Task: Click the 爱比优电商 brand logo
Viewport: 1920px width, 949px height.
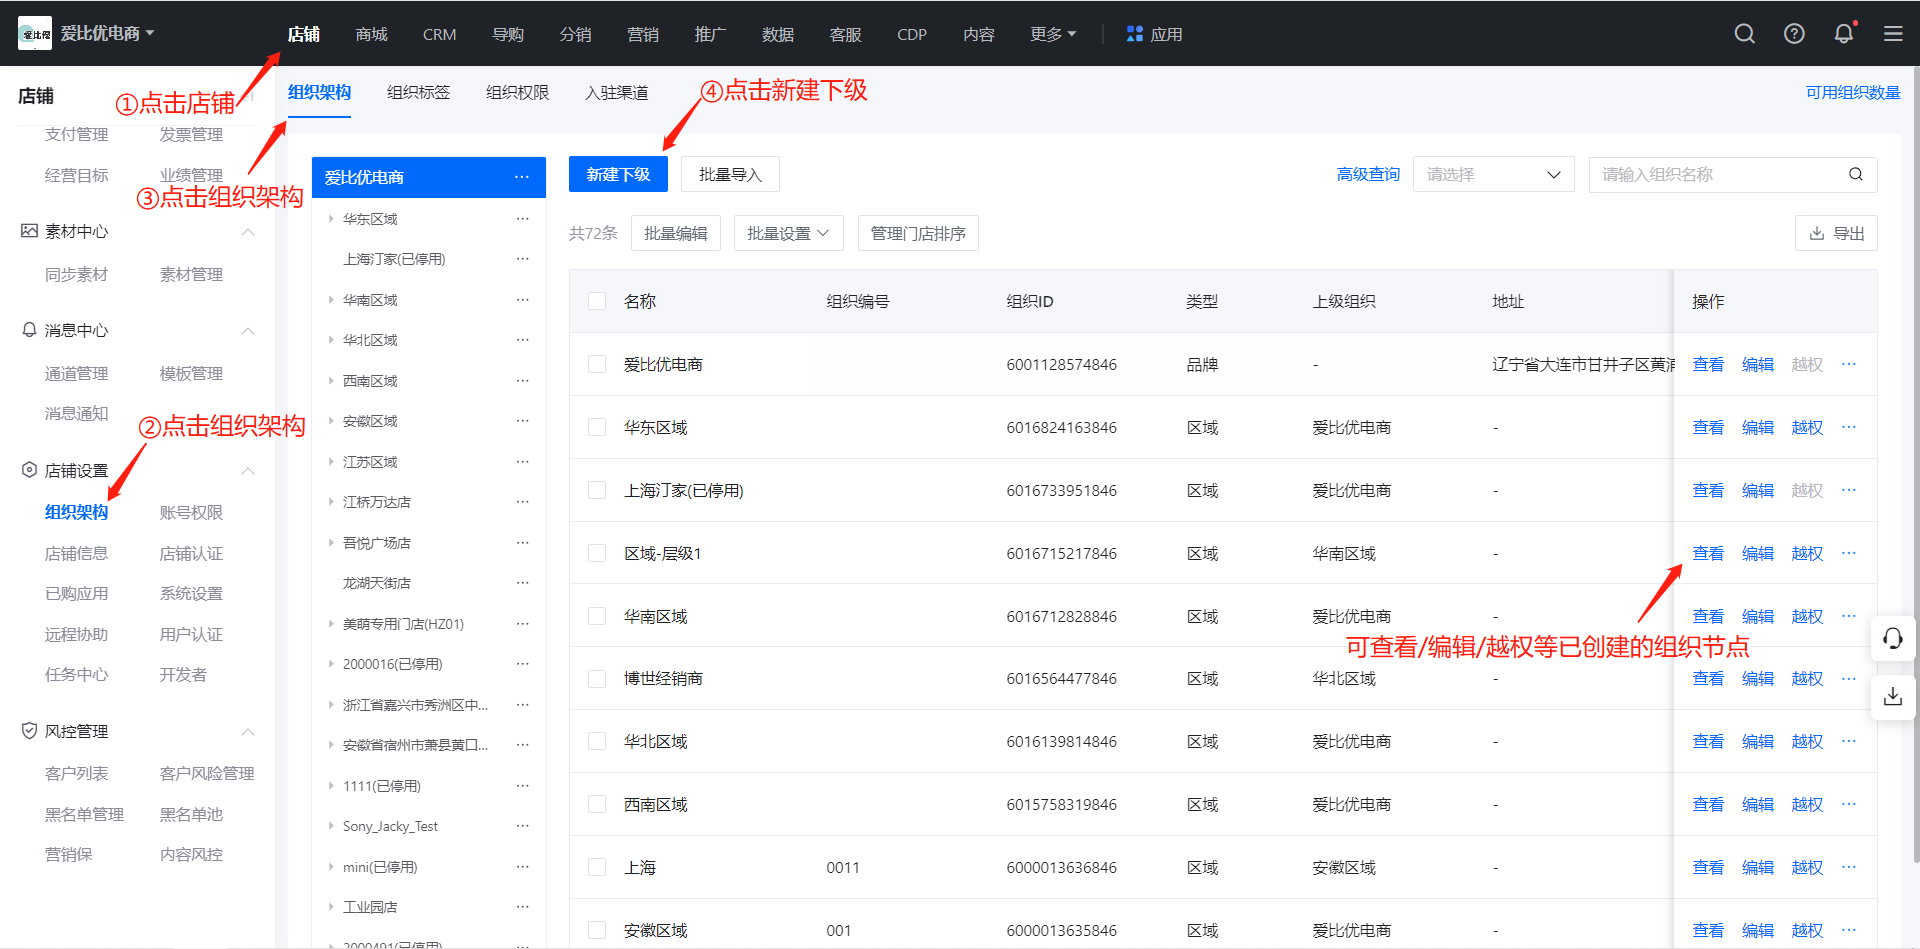Action: click(35, 33)
